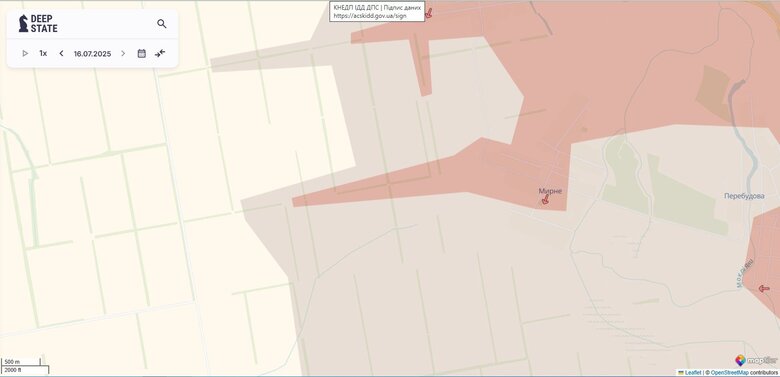Screen dimensions: 780x377
Task: Click the red arrow marker under КНЕДП tooltip
Action: [x=428, y=13]
